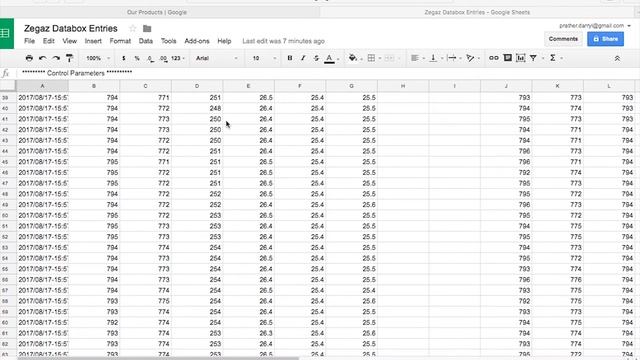
Task: Toggle the filter
Action: (533, 58)
